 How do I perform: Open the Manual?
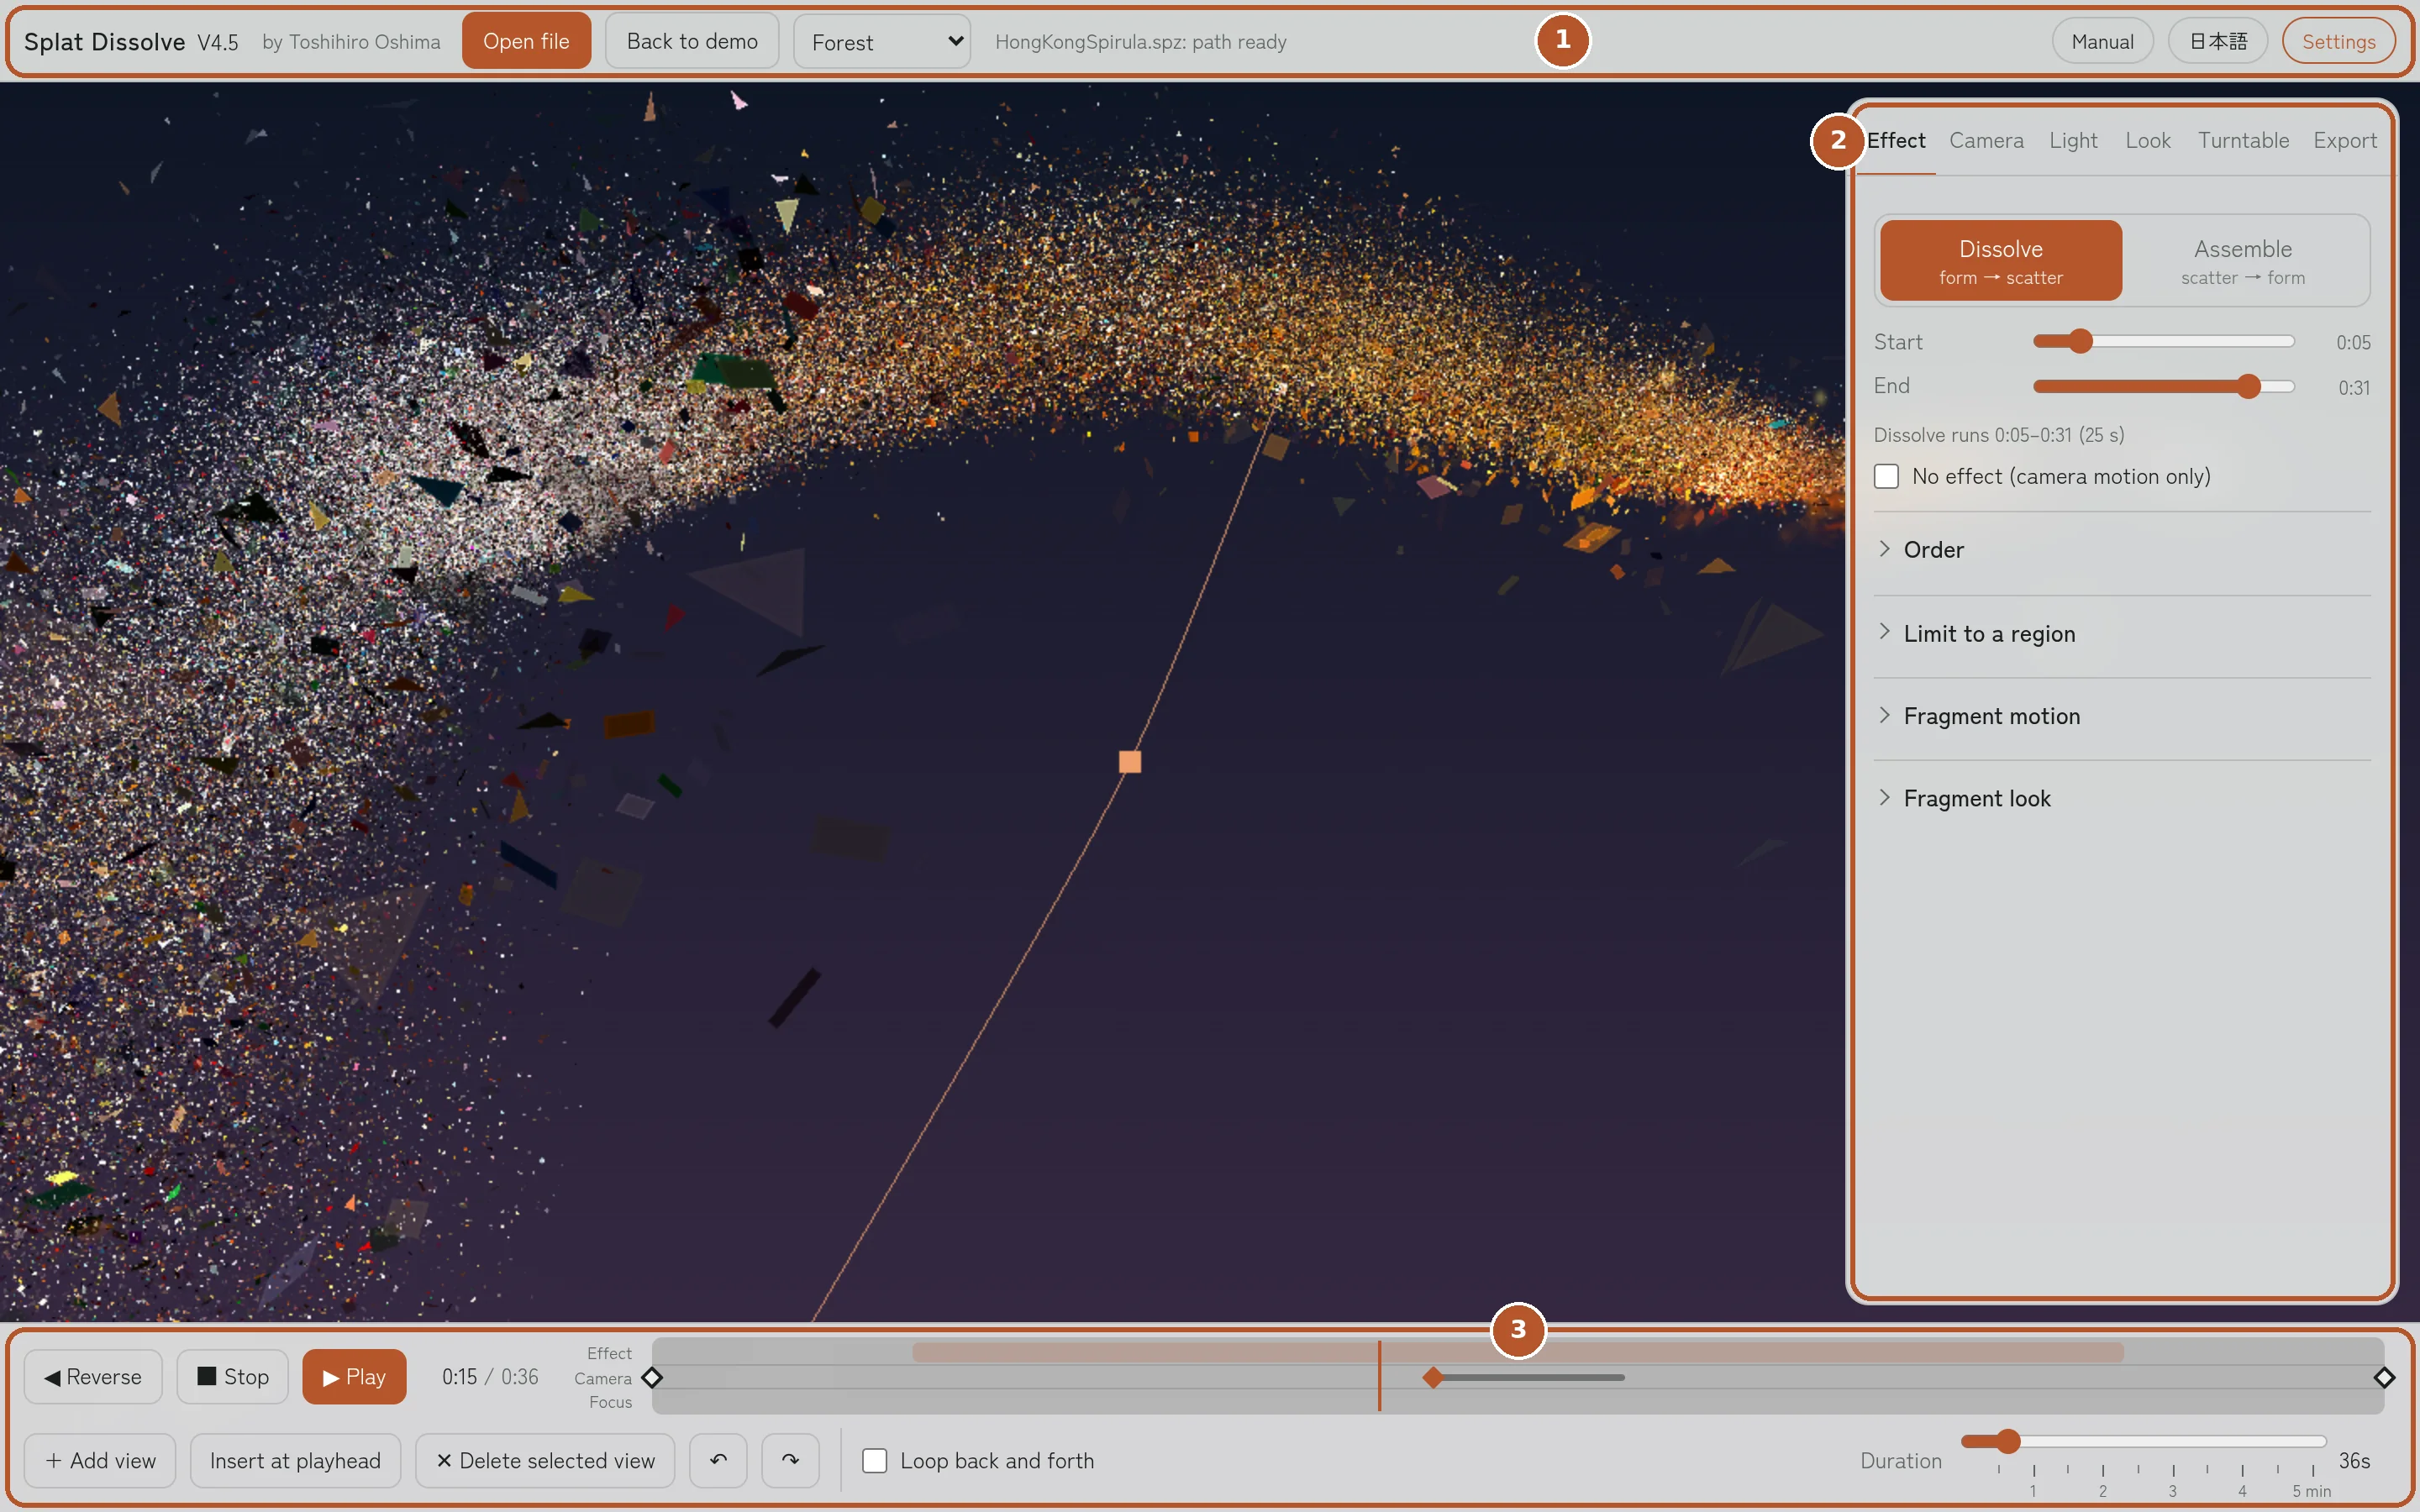tap(2102, 41)
